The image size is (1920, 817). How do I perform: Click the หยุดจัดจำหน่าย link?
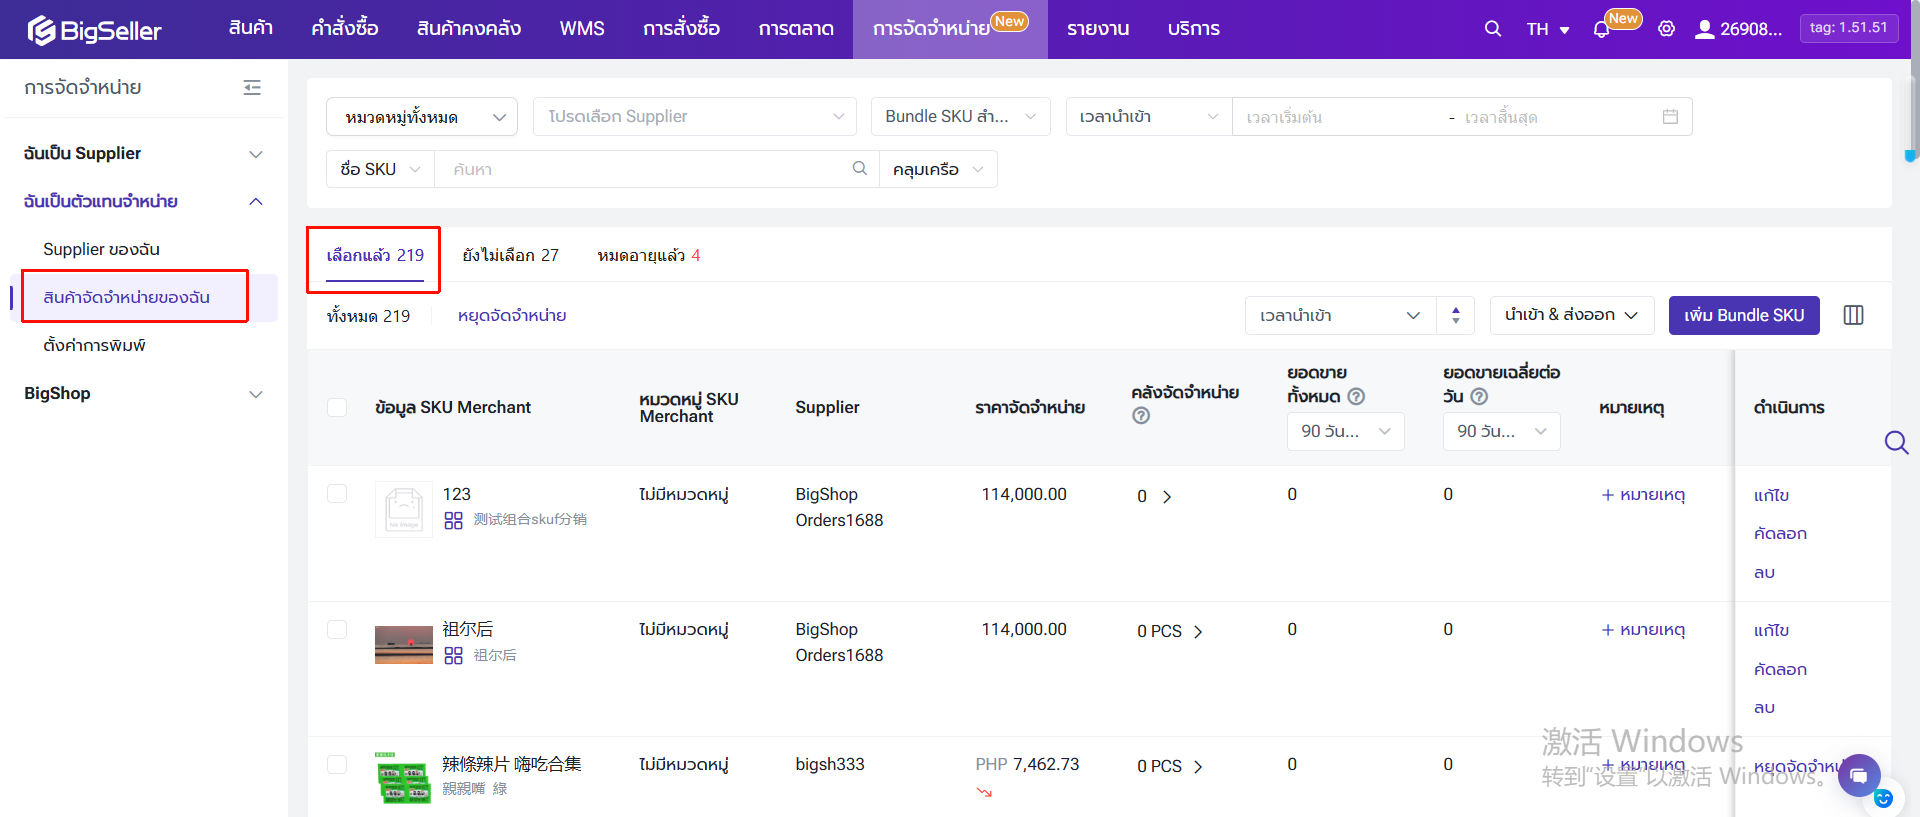coord(512,316)
